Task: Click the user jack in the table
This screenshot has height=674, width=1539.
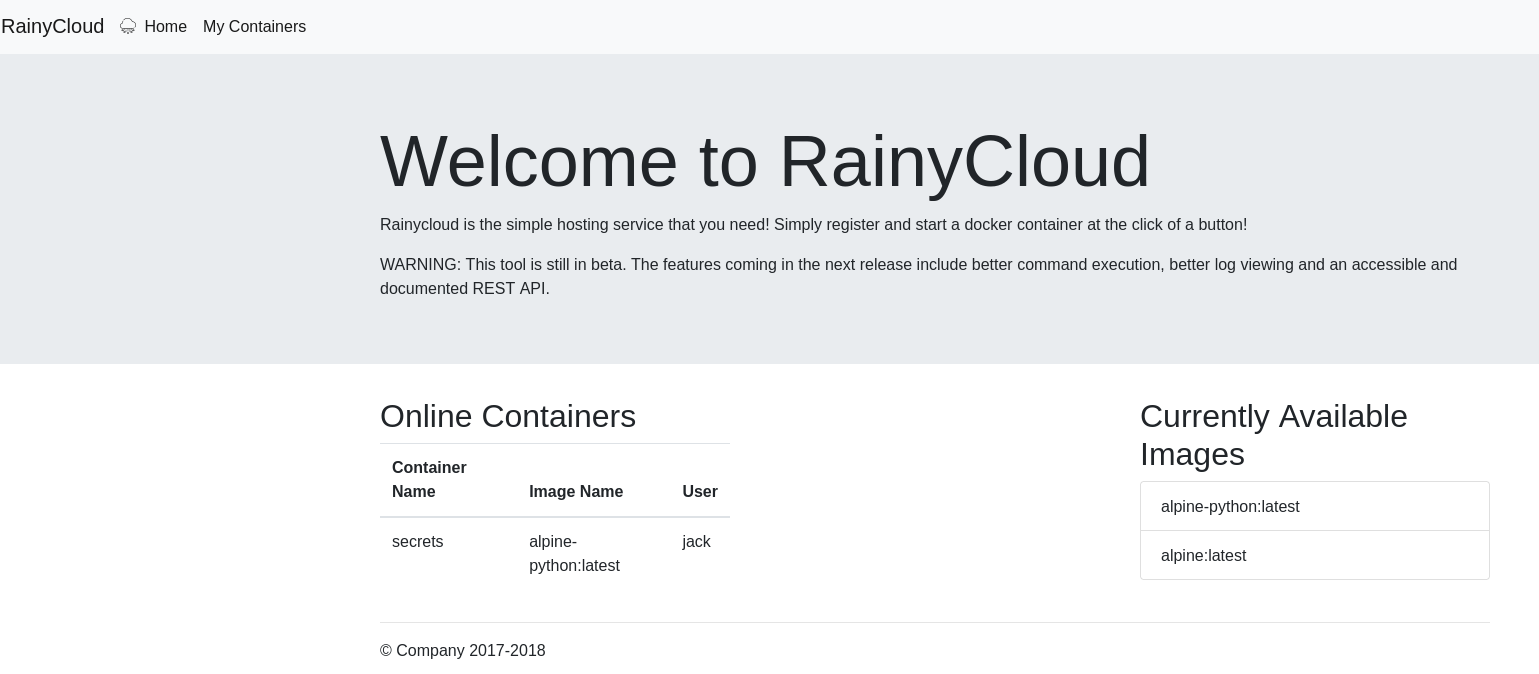Action: click(696, 542)
